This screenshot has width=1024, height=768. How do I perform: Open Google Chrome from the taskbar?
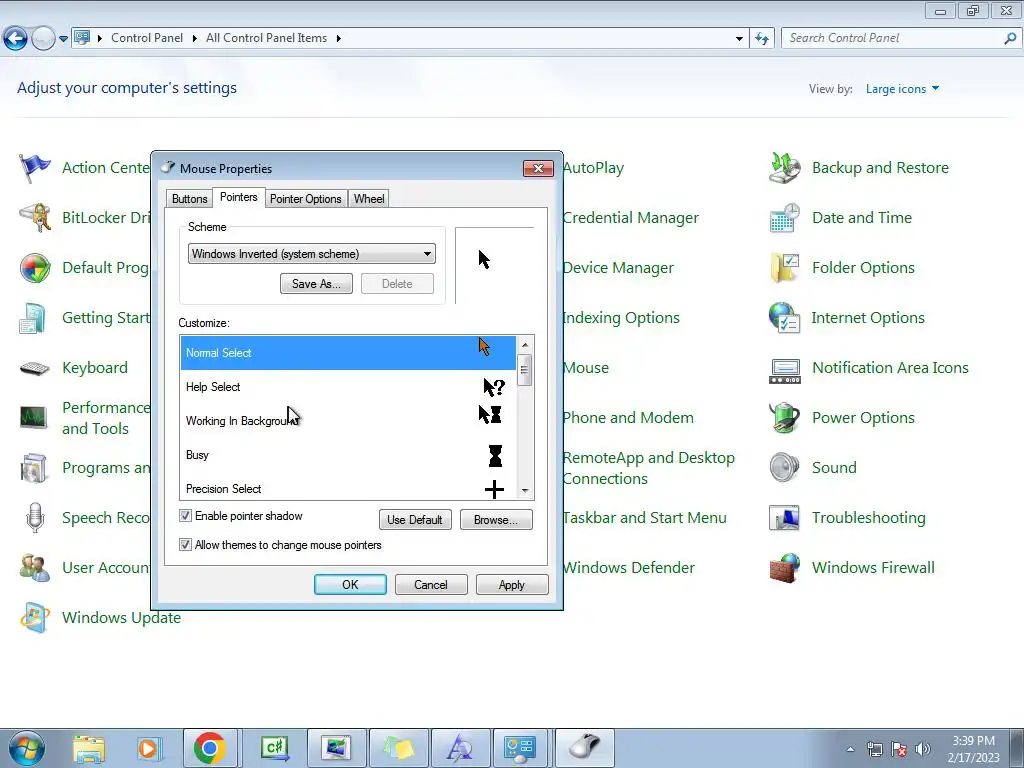[210, 748]
